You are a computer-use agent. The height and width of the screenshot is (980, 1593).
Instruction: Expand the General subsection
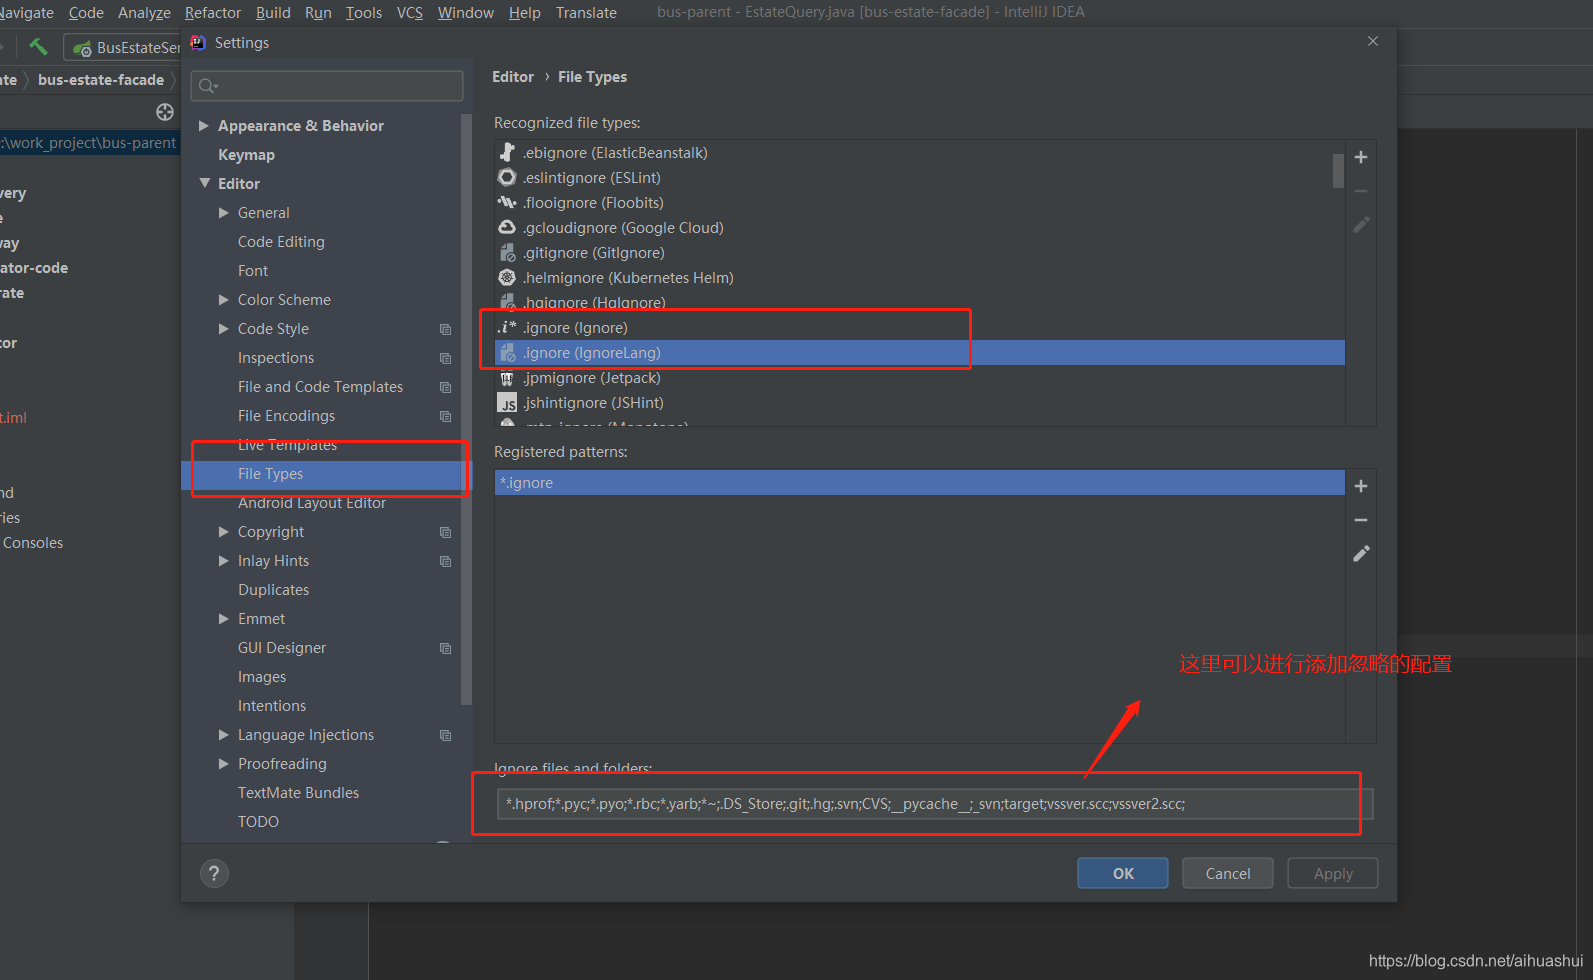(x=224, y=212)
